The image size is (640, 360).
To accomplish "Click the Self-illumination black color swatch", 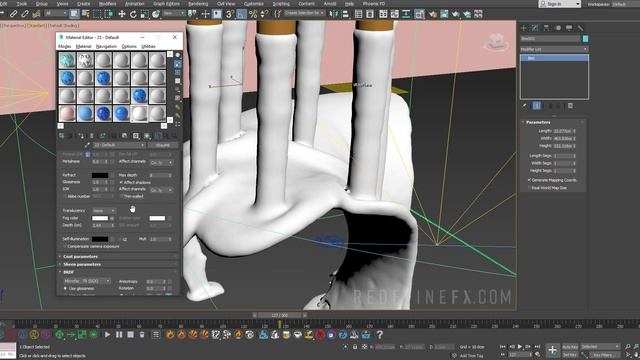I will coord(100,239).
